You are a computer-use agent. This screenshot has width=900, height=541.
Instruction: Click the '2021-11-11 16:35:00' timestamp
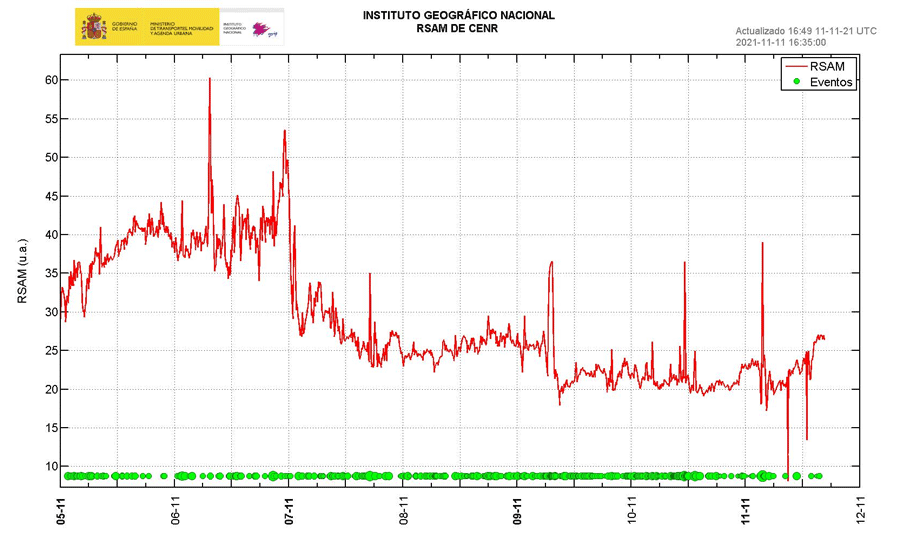pyautogui.click(x=781, y=42)
